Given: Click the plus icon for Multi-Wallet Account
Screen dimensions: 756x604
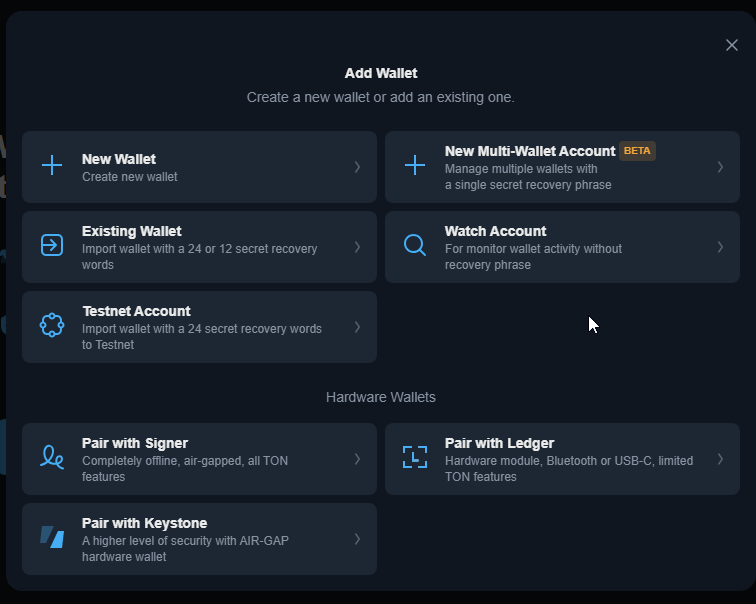Looking at the screenshot, I should (x=415, y=165).
